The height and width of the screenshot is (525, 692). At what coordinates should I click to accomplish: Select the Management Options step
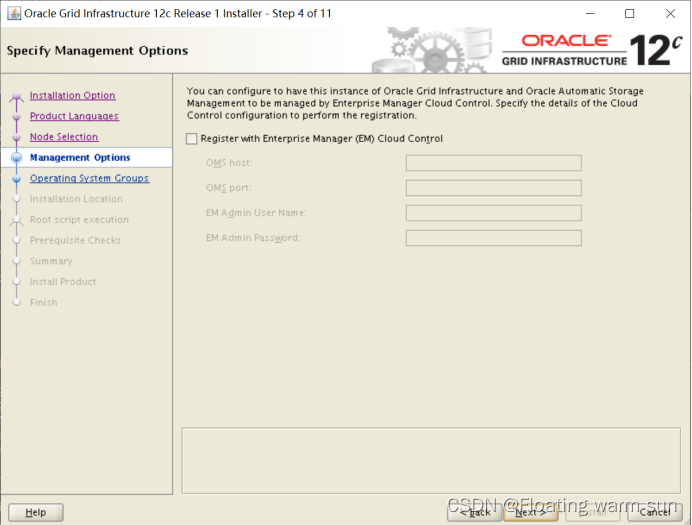point(80,158)
